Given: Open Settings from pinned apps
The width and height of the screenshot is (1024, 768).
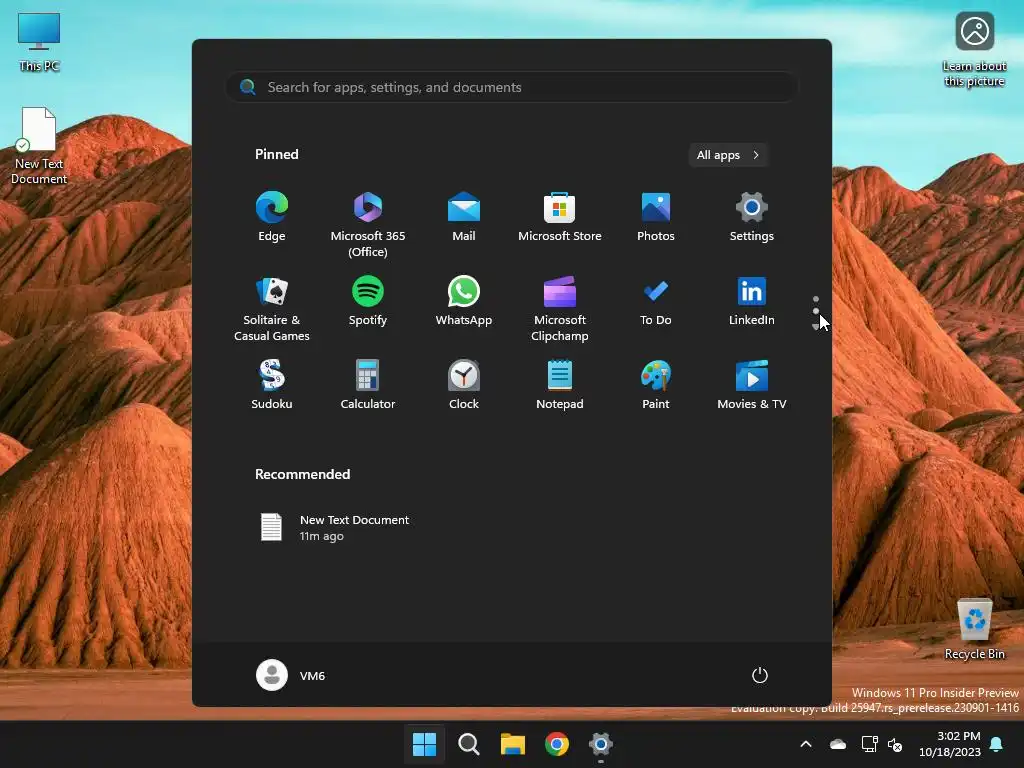Looking at the screenshot, I should tap(752, 217).
